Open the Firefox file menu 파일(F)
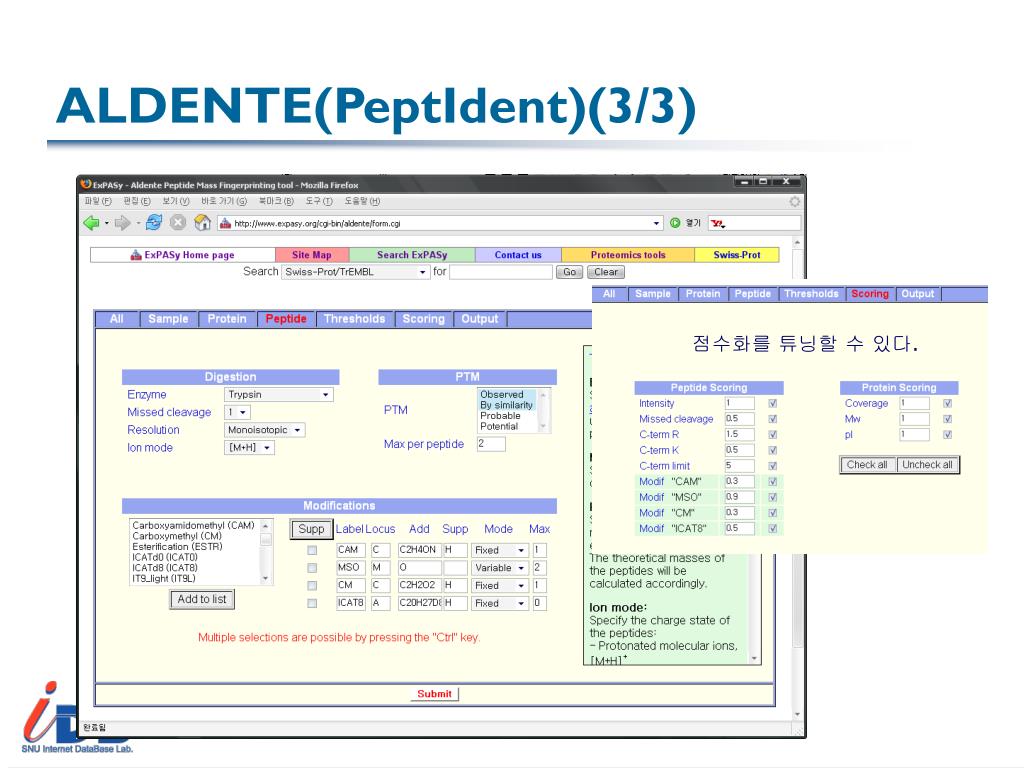Viewport: 1024px width, 768px height. (98, 201)
